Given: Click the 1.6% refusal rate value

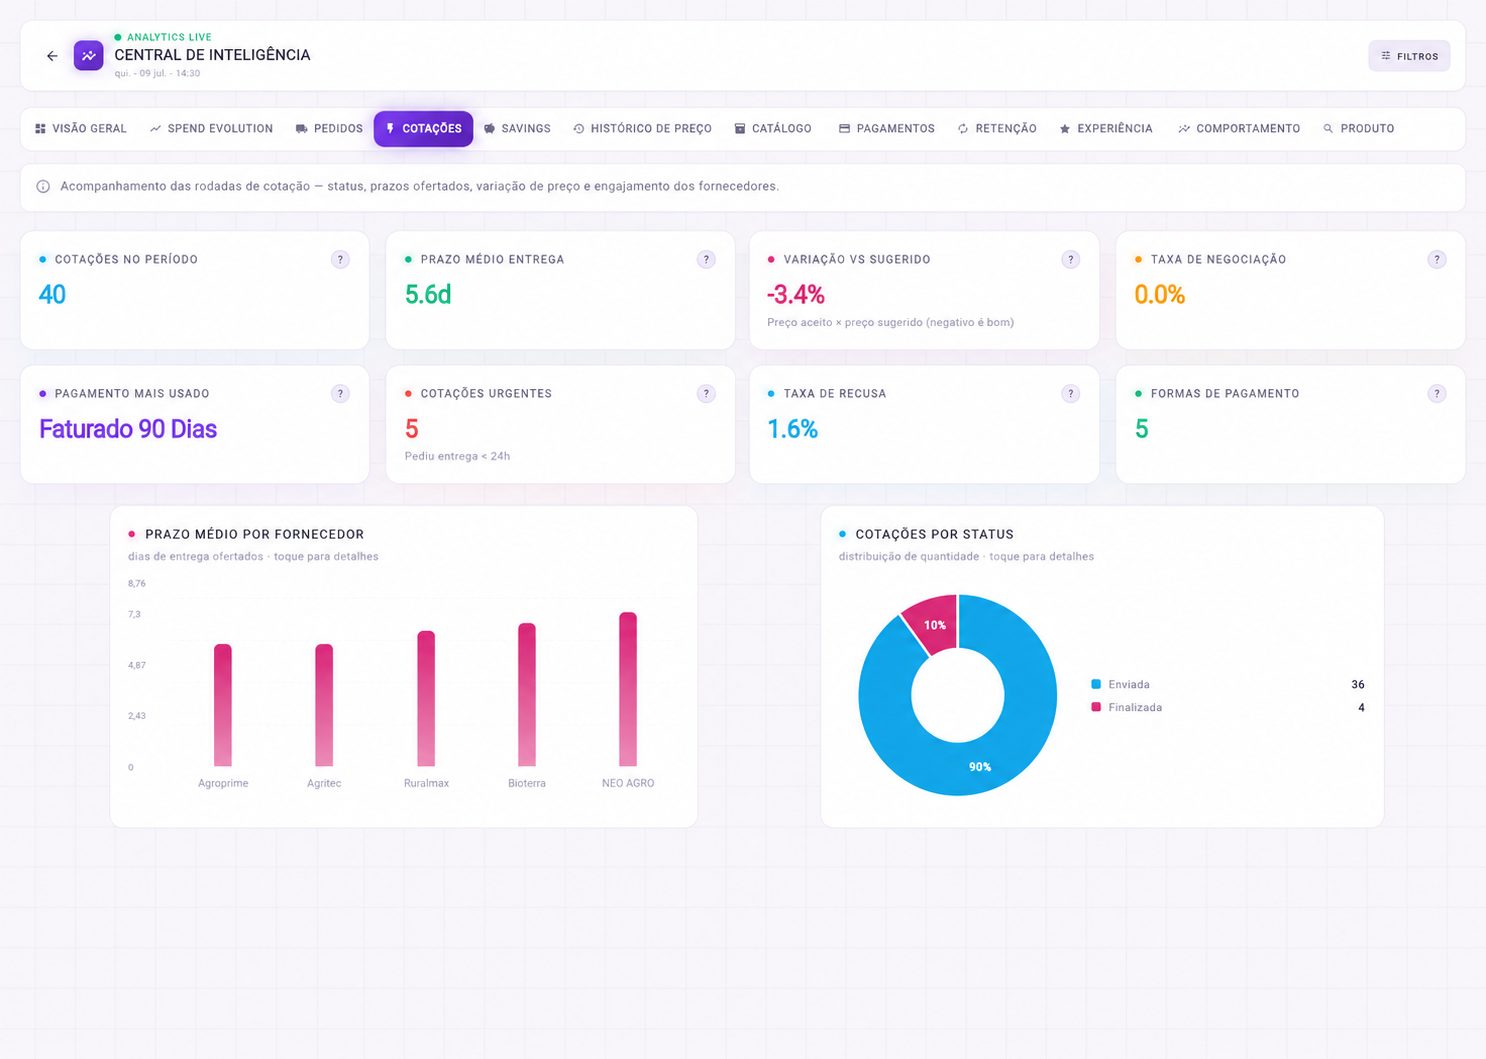Looking at the screenshot, I should point(793,429).
